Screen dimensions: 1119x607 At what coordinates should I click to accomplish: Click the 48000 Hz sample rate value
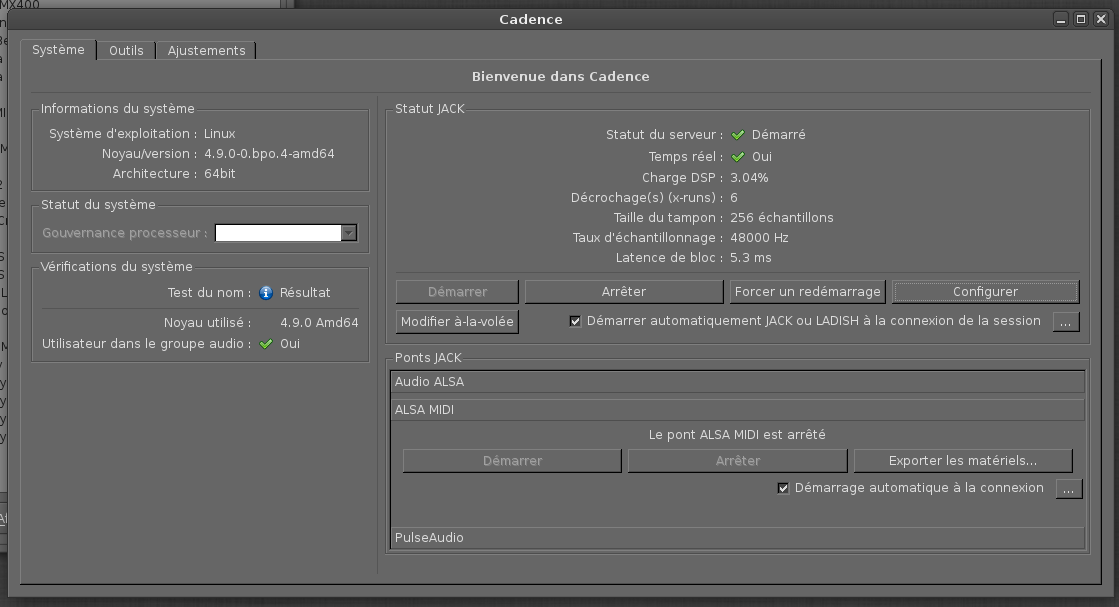pyautogui.click(x=759, y=238)
